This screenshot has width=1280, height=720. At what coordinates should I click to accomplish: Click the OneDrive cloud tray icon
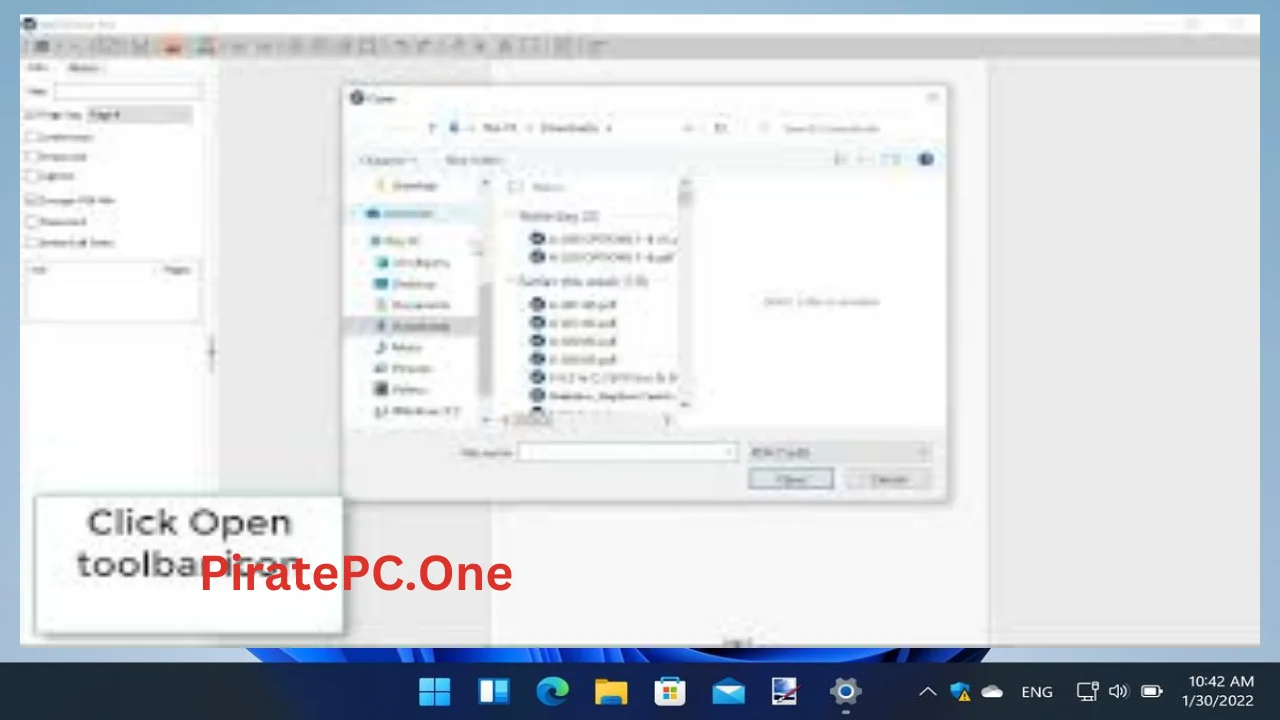coord(992,691)
